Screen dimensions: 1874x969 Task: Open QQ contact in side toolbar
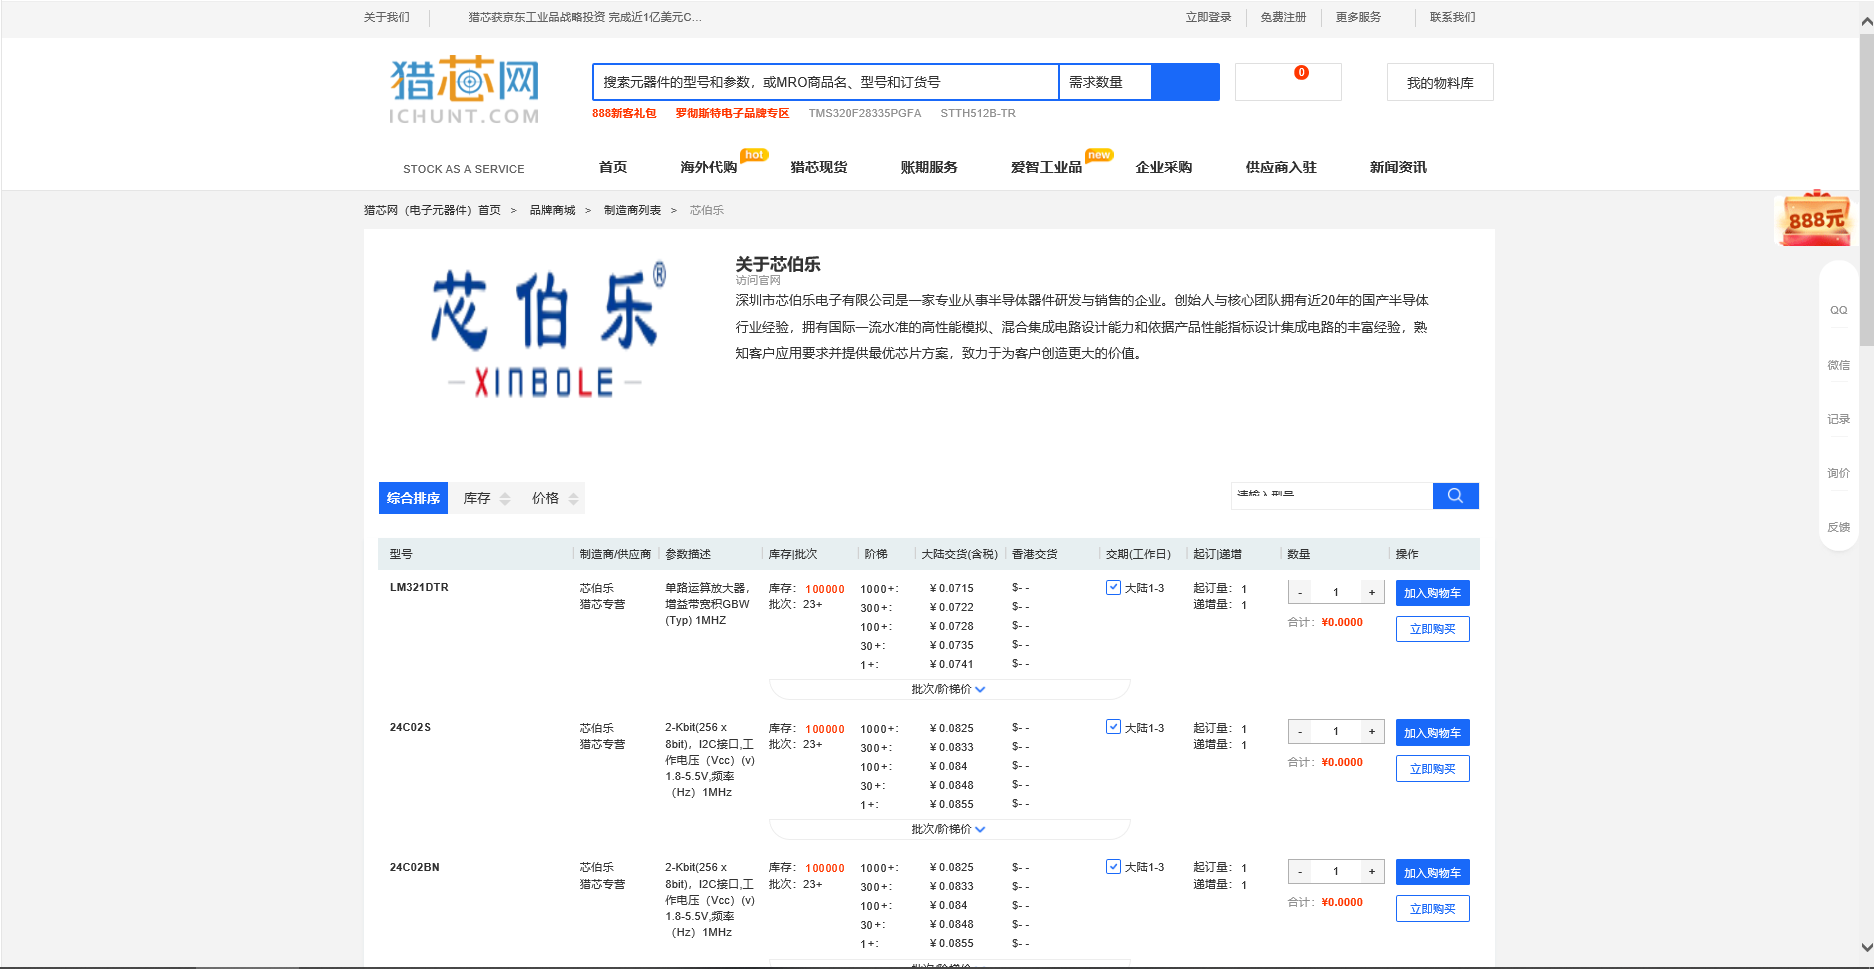[1838, 310]
